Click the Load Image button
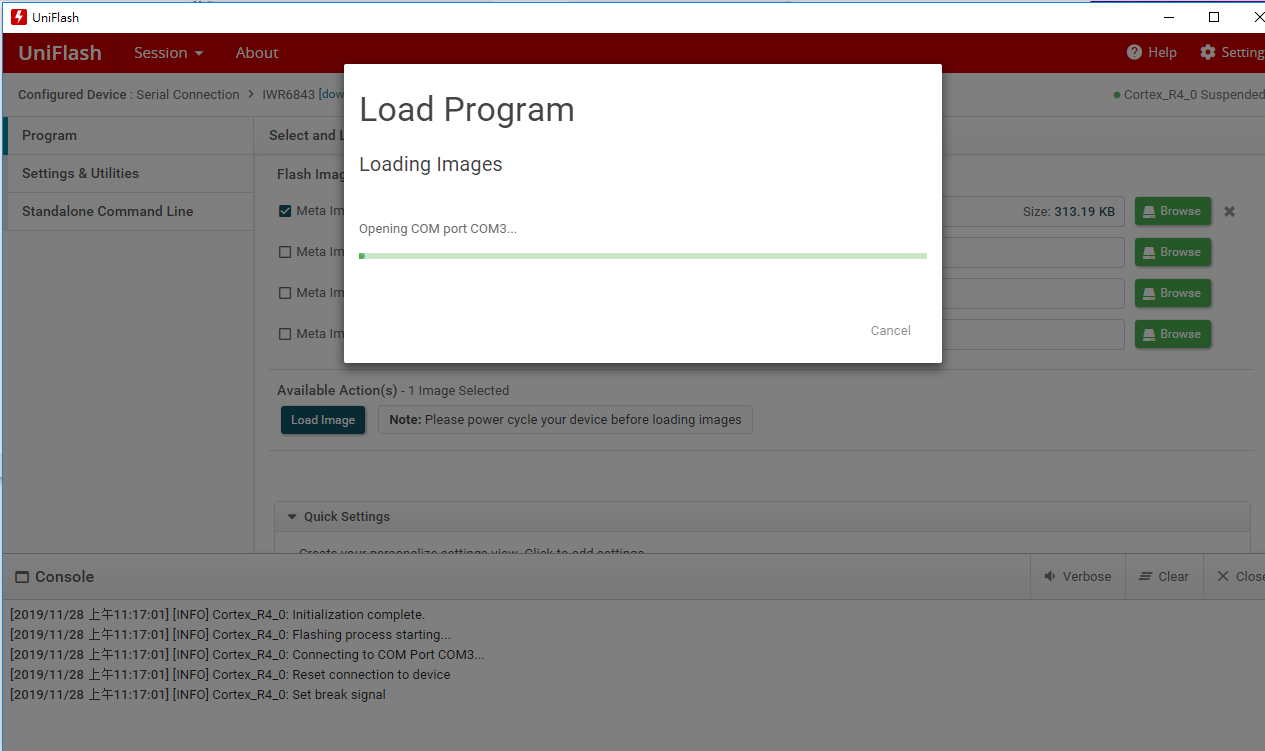 (323, 420)
